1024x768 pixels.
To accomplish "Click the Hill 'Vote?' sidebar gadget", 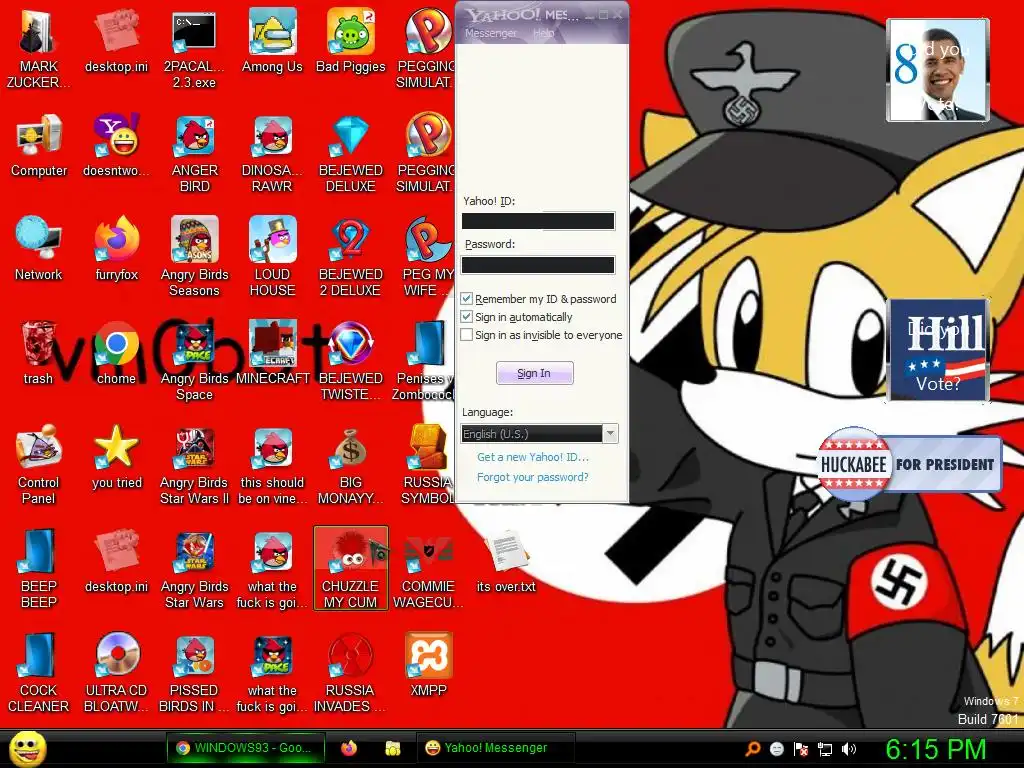I will (x=937, y=350).
